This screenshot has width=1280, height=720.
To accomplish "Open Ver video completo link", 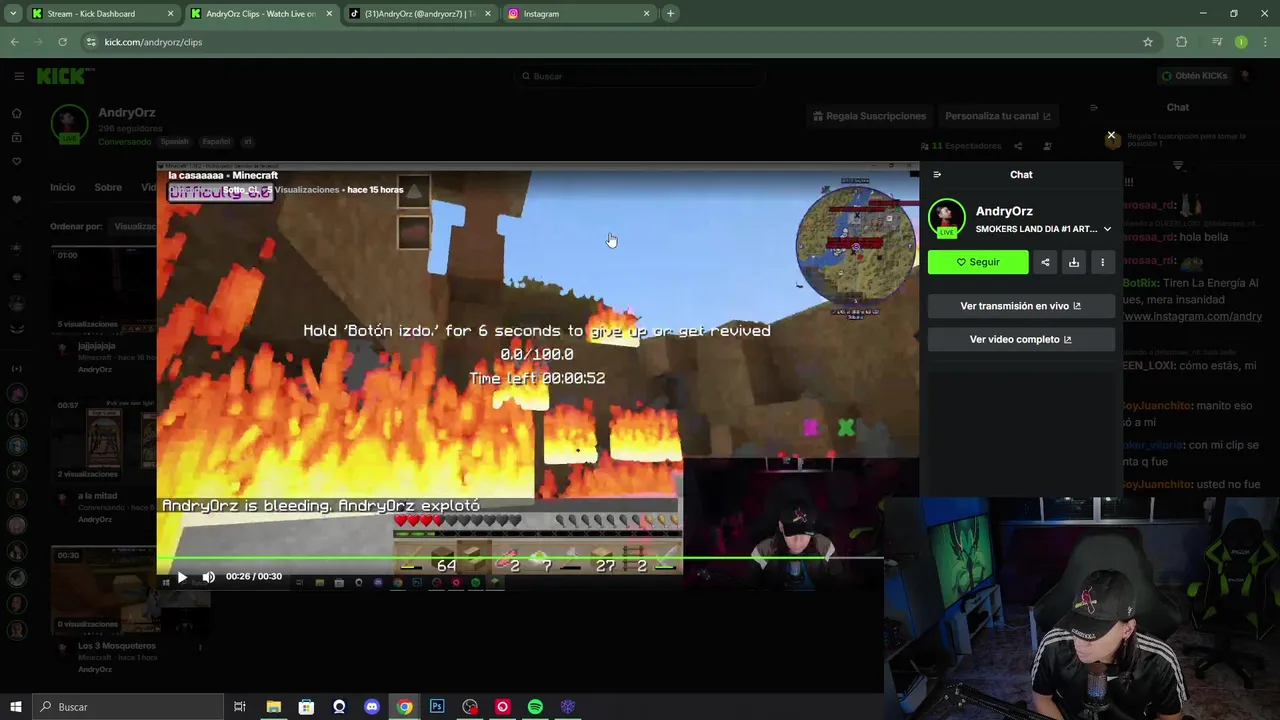I will [1021, 339].
